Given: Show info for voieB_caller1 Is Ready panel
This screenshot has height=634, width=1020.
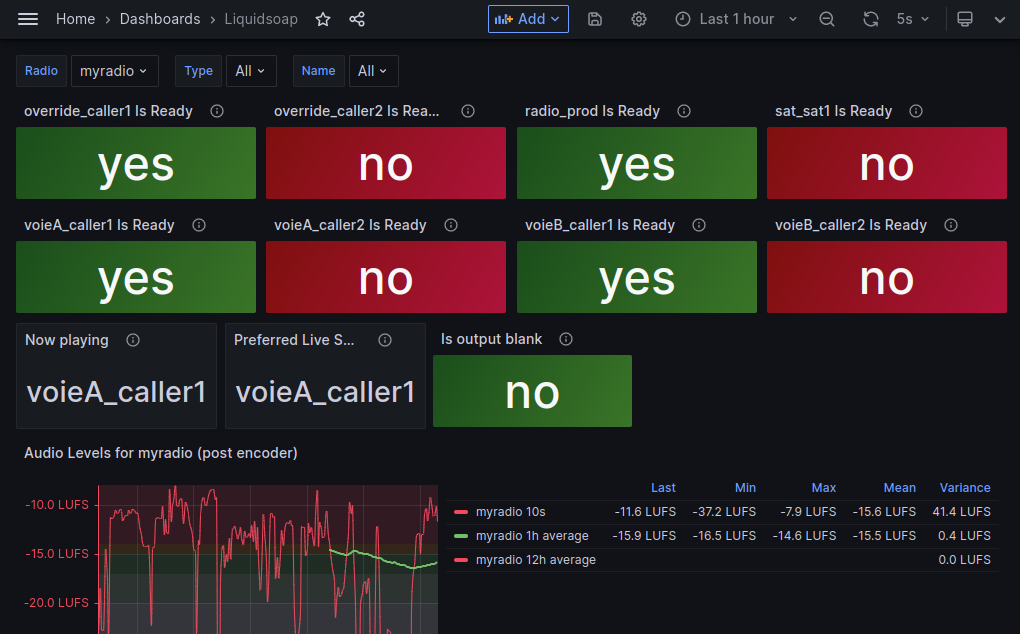Looking at the screenshot, I should pyautogui.click(x=699, y=225).
